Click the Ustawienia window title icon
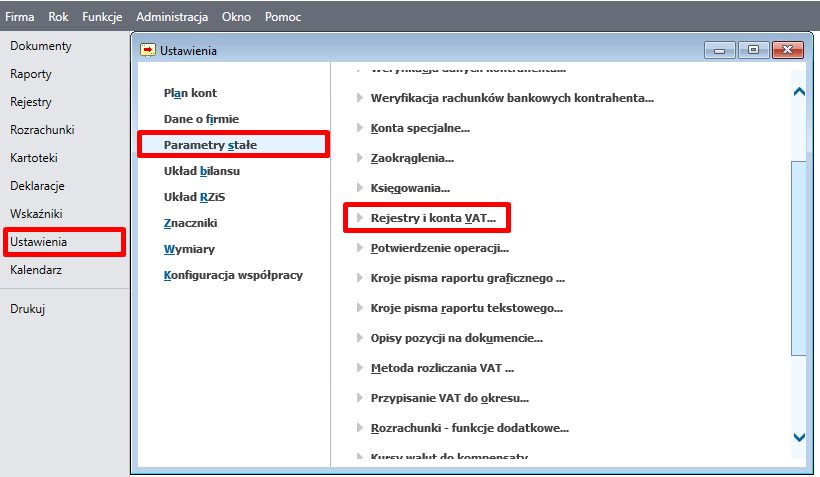820x477 pixels. [148, 50]
